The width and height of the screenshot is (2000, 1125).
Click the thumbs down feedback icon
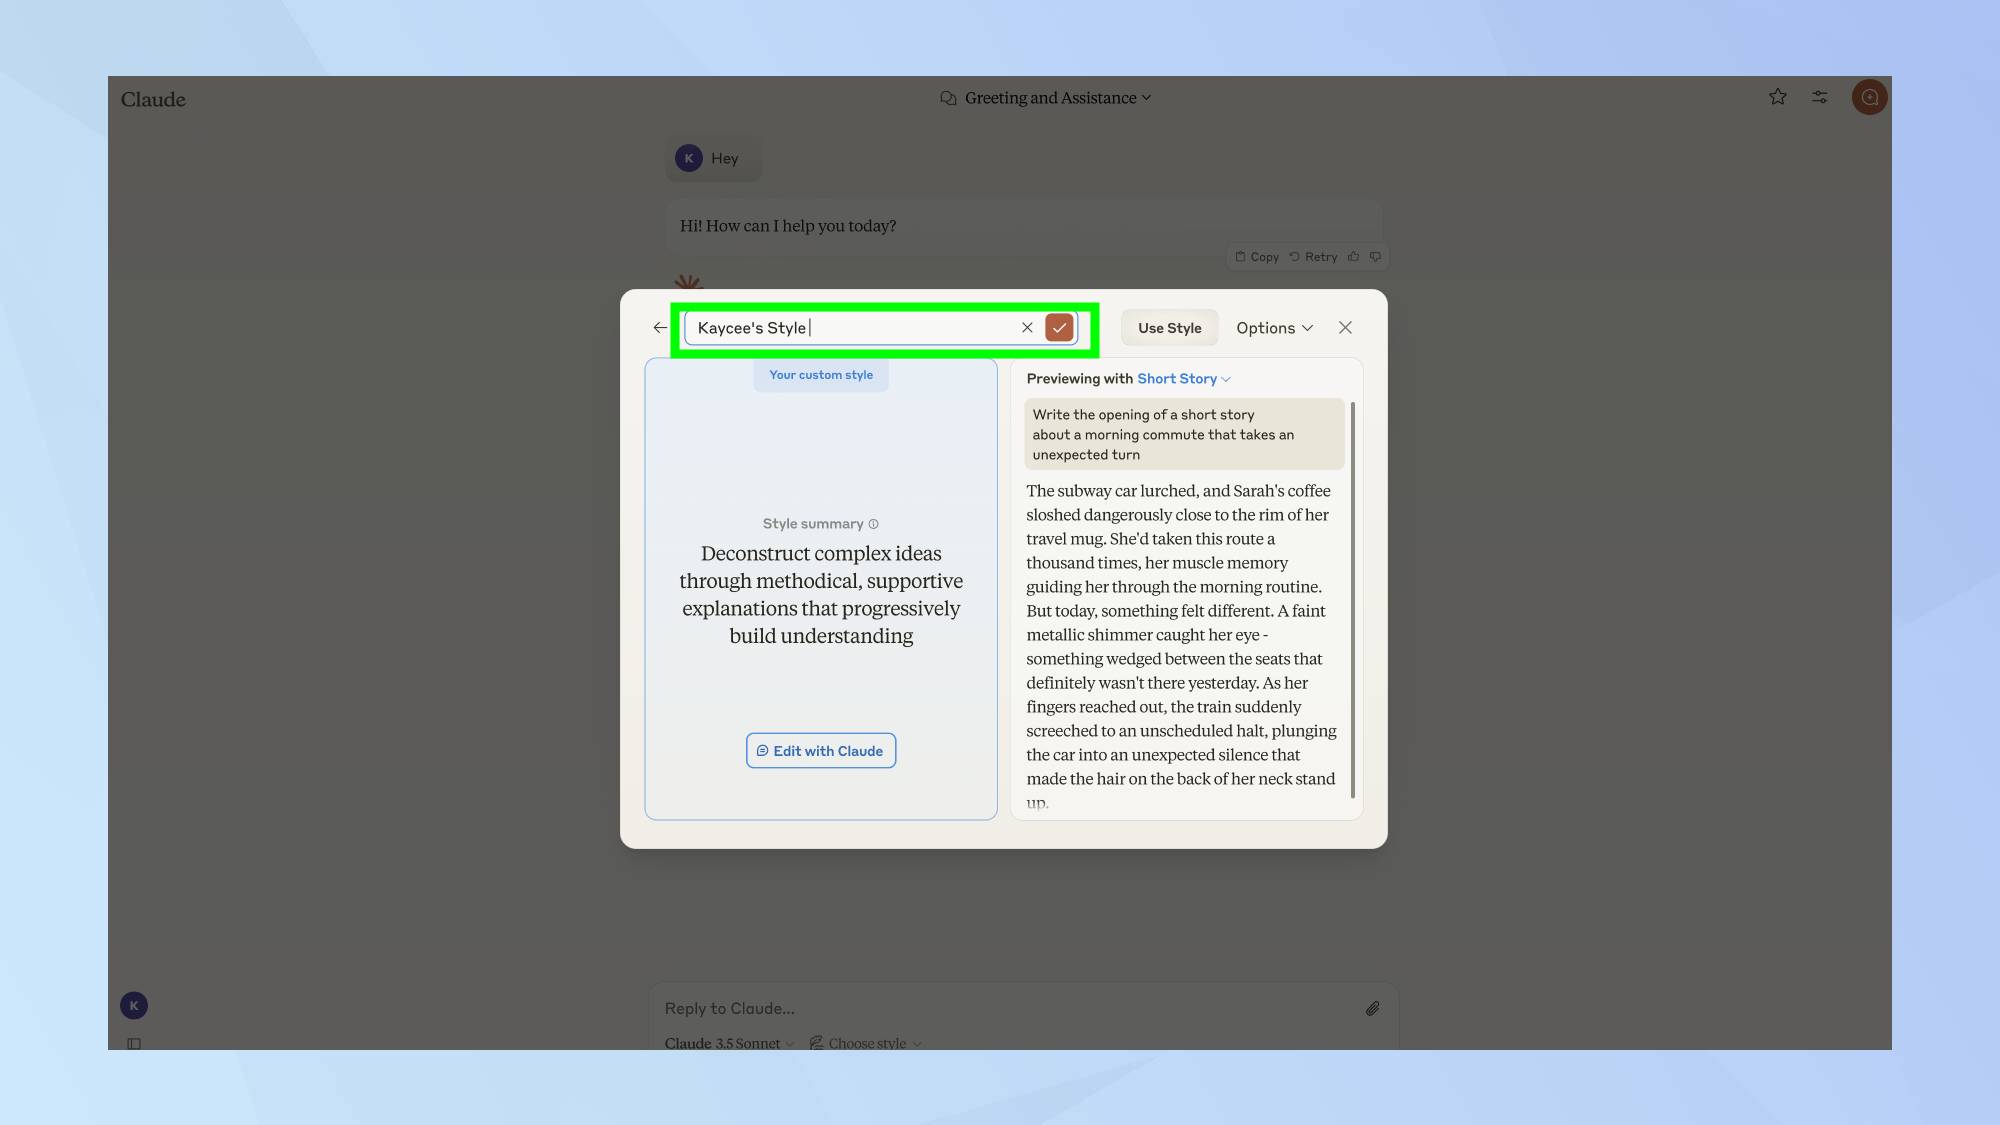[1375, 257]
